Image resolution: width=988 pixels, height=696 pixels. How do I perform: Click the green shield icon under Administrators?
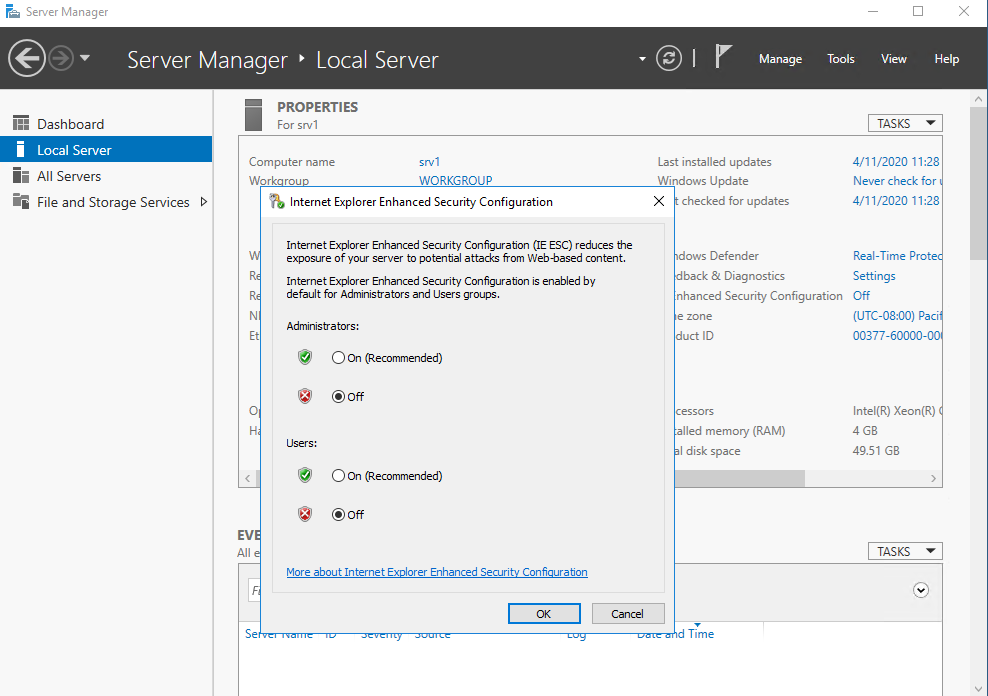(x=305, y=357)
